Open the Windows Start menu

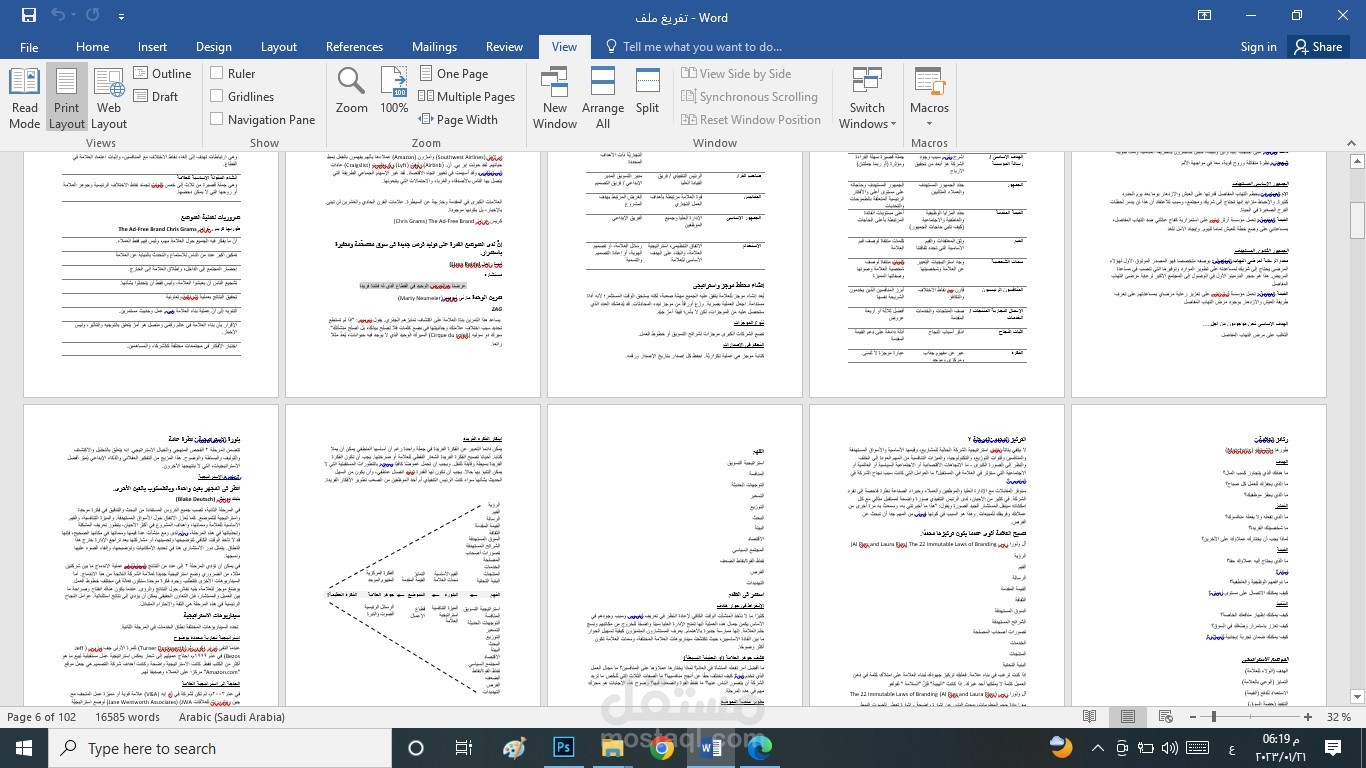point(24,748)
